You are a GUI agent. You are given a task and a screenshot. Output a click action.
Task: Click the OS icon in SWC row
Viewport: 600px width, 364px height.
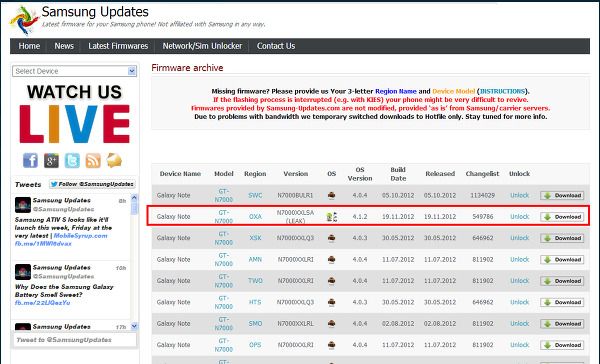pyautogui.click(x=331, y=195)
